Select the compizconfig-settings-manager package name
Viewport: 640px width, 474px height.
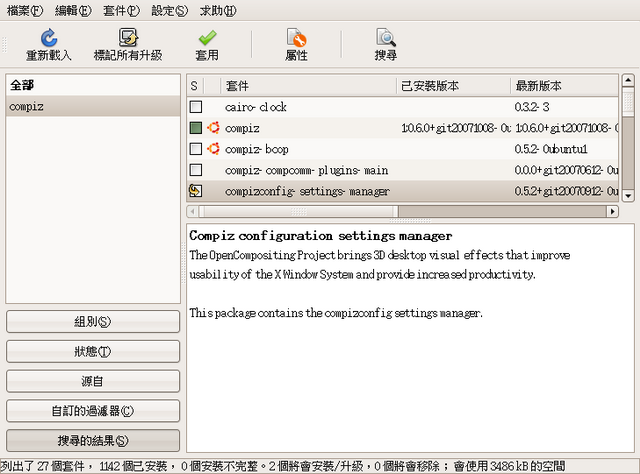307,191
